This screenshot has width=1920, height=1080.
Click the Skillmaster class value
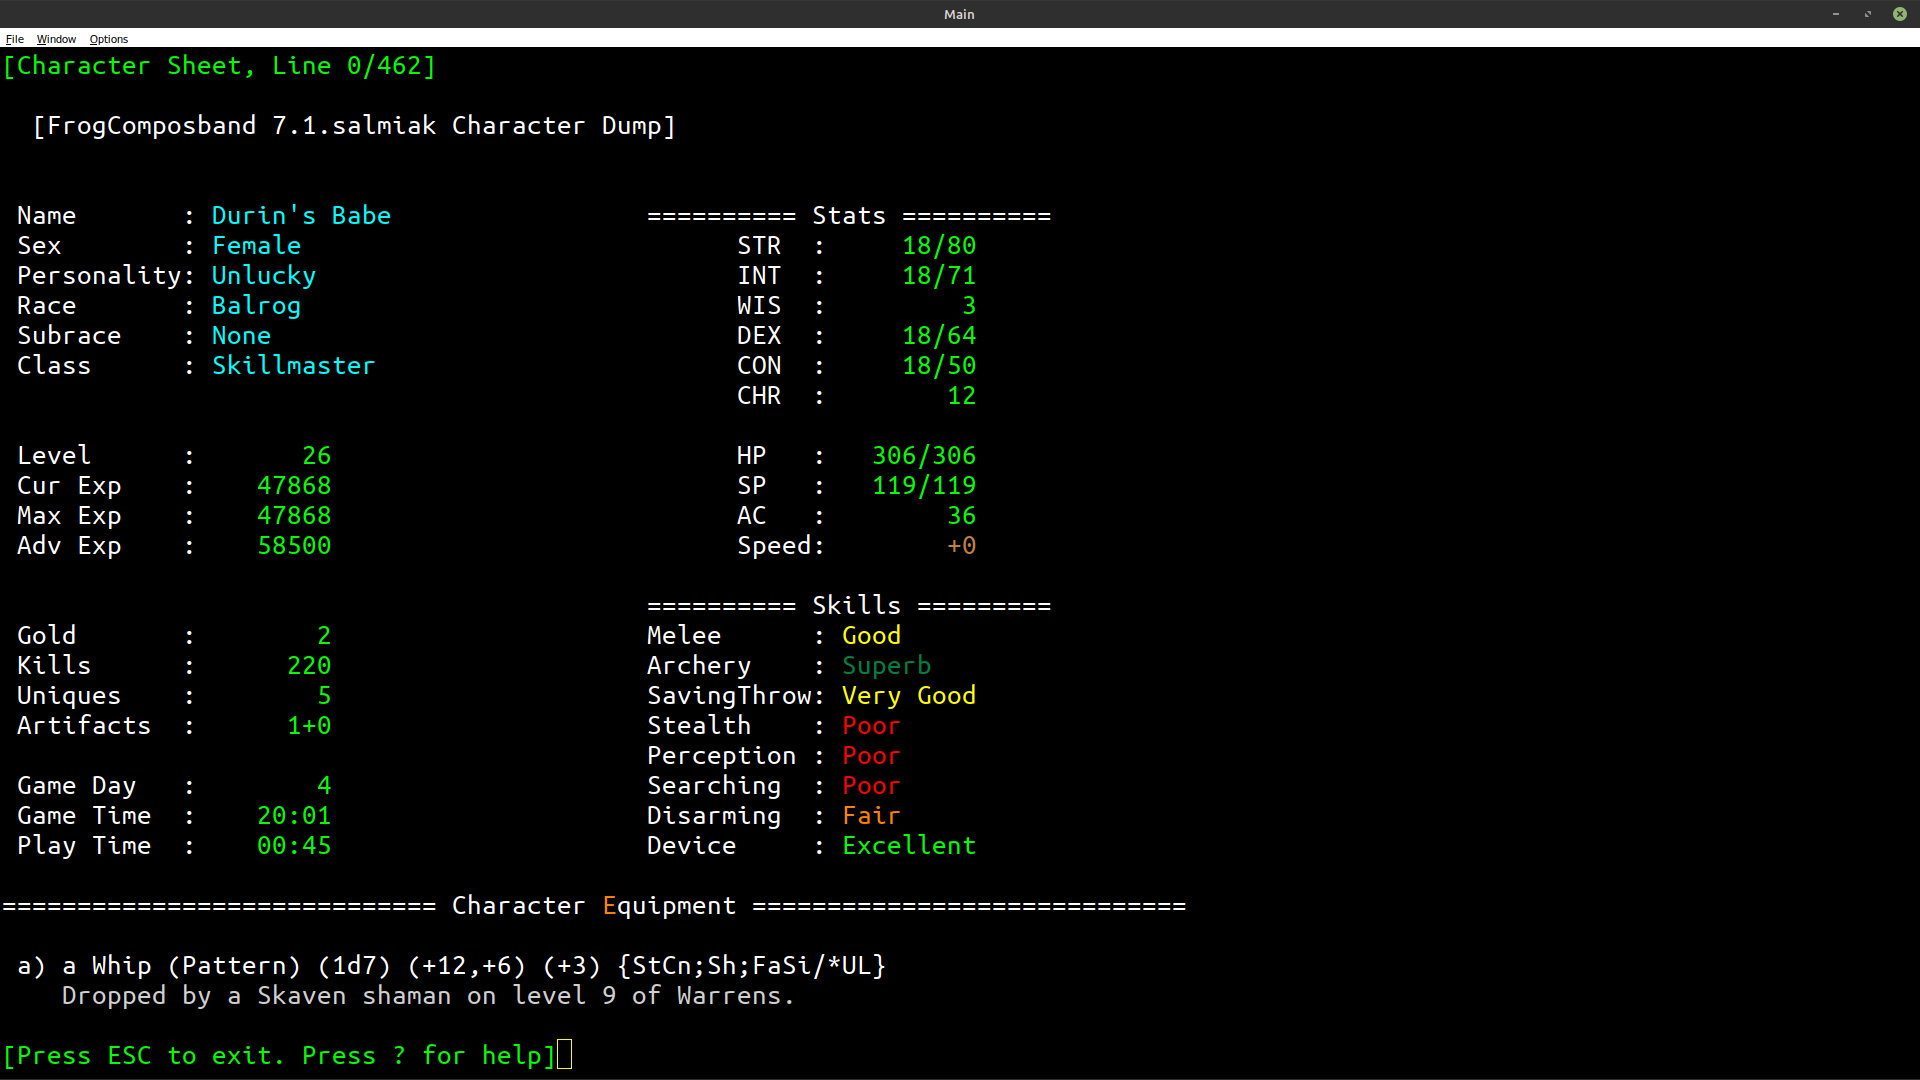(293, 366)
